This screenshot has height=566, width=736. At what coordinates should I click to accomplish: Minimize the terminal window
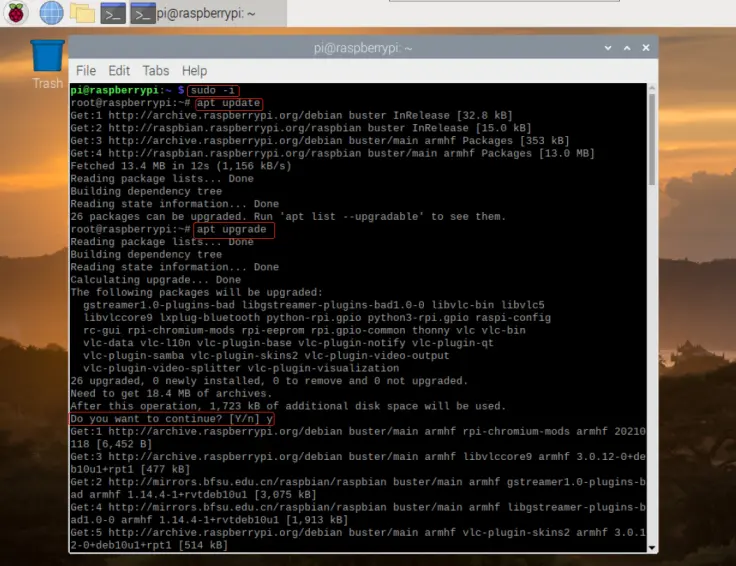tap(609, 48)
